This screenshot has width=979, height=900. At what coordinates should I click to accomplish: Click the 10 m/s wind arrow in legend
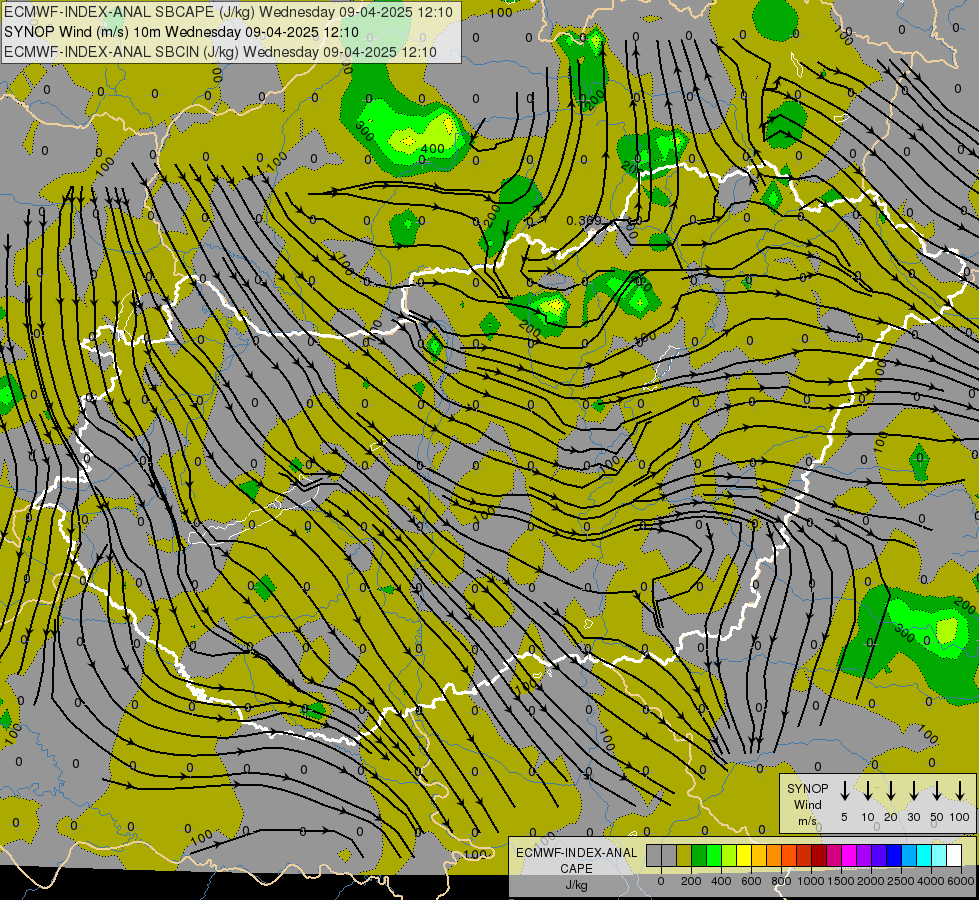pos(867,790)
